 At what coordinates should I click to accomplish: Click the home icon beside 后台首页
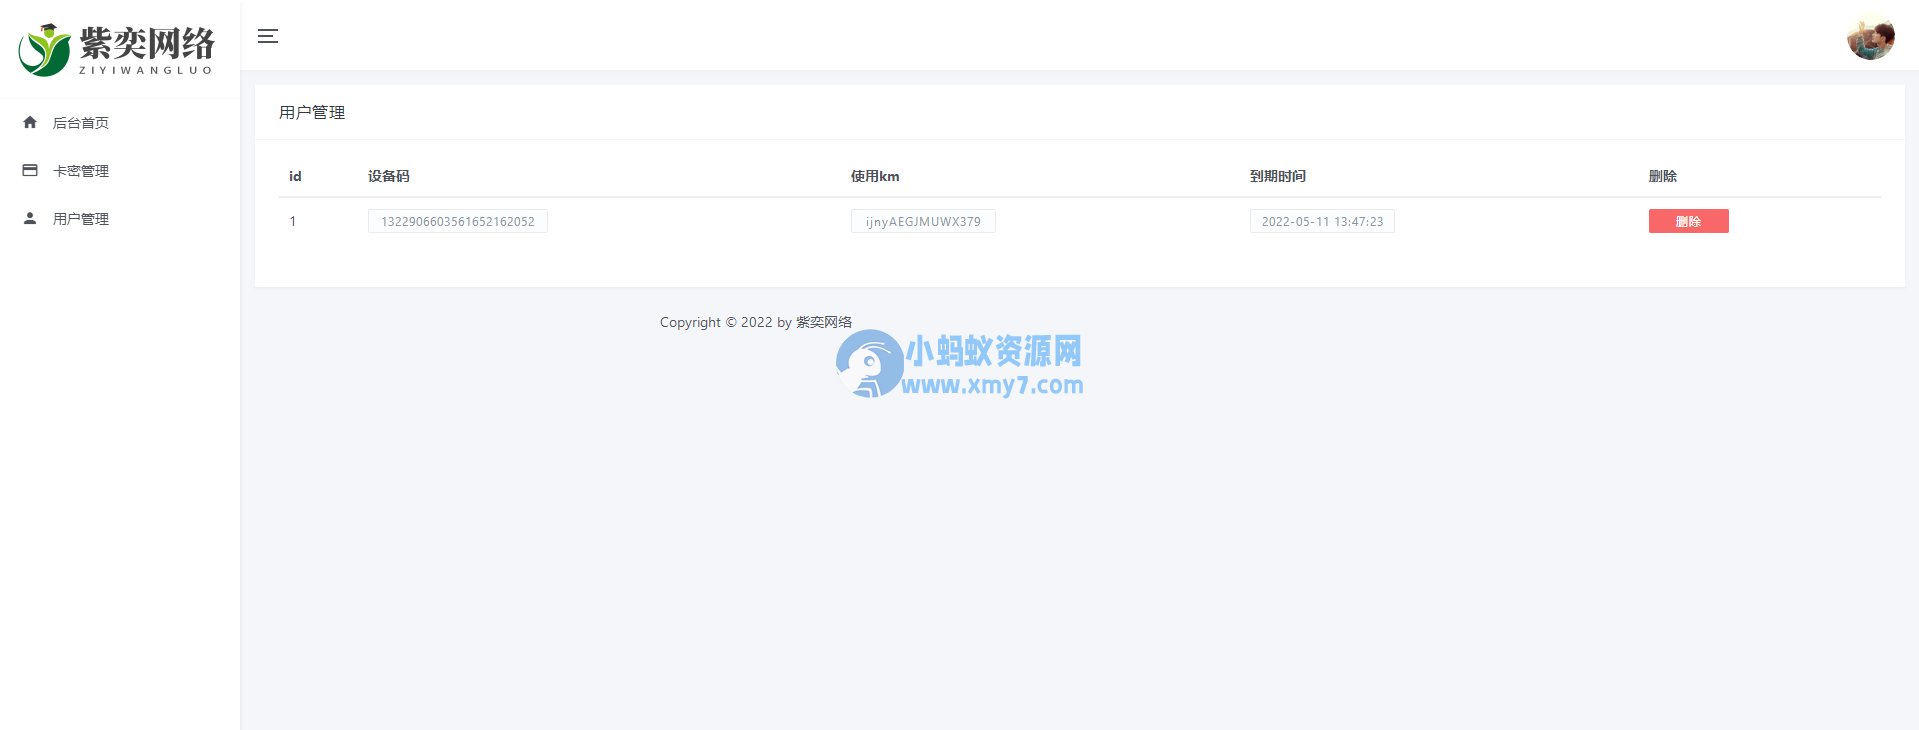30,122
